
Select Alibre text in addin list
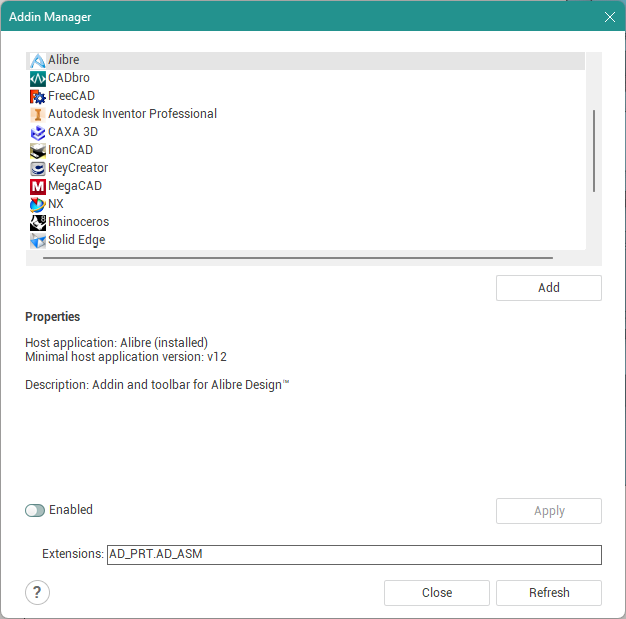tap(63, 60)
